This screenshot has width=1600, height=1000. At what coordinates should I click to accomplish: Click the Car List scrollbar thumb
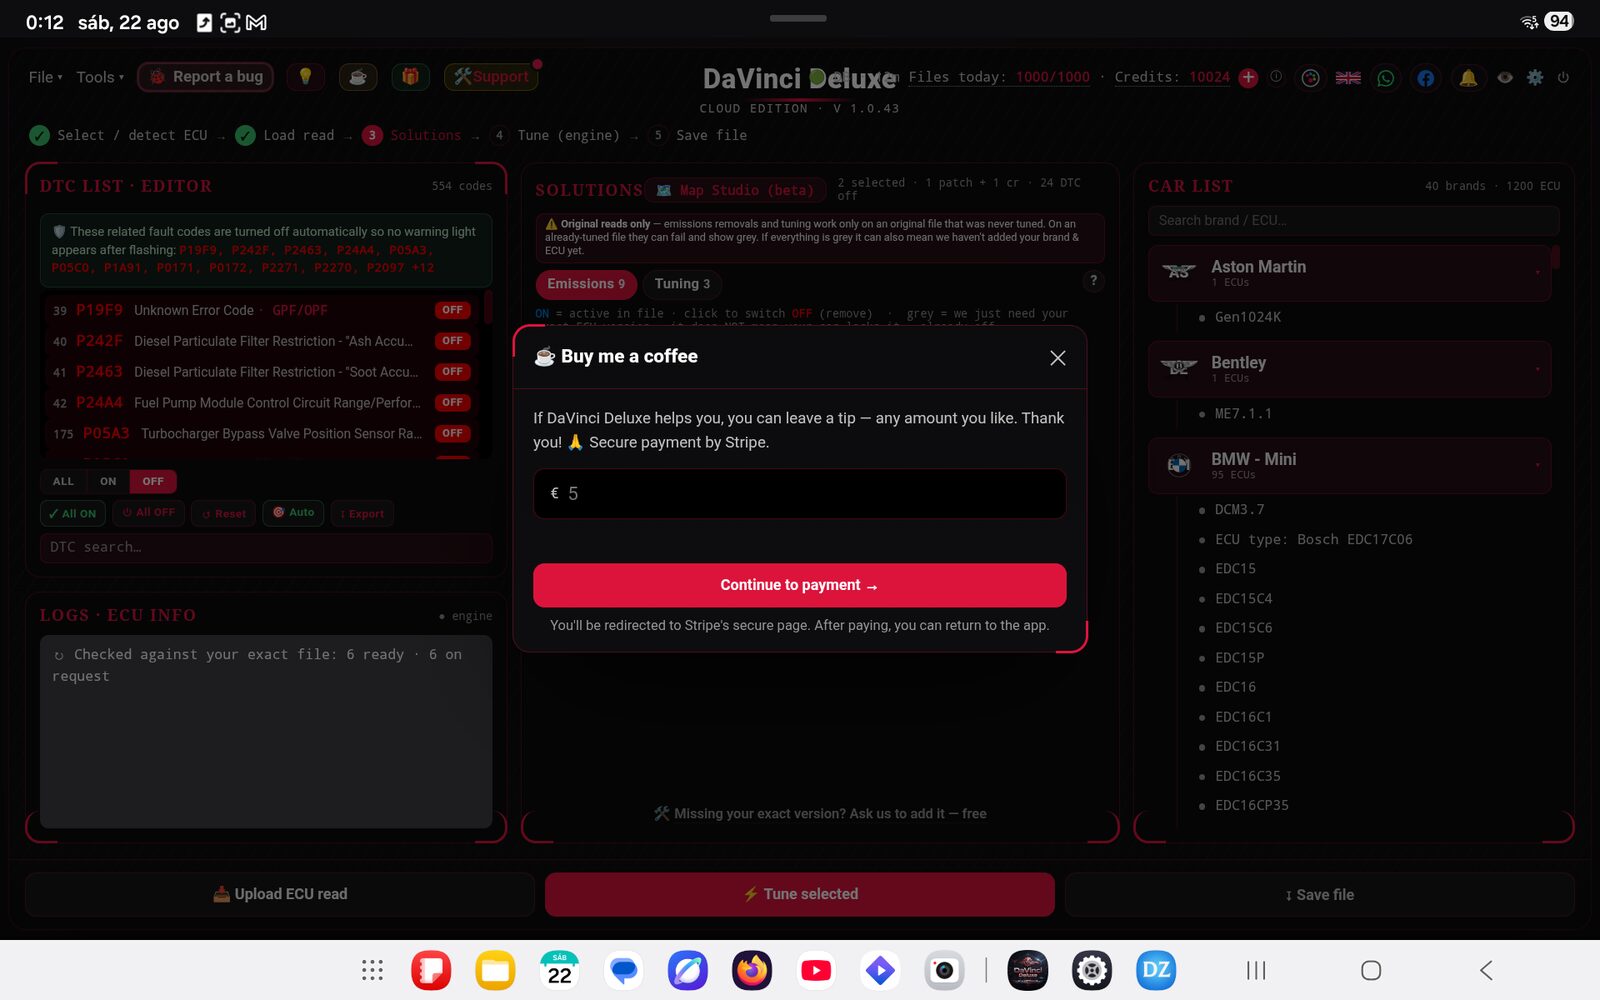click(1555, 257)
